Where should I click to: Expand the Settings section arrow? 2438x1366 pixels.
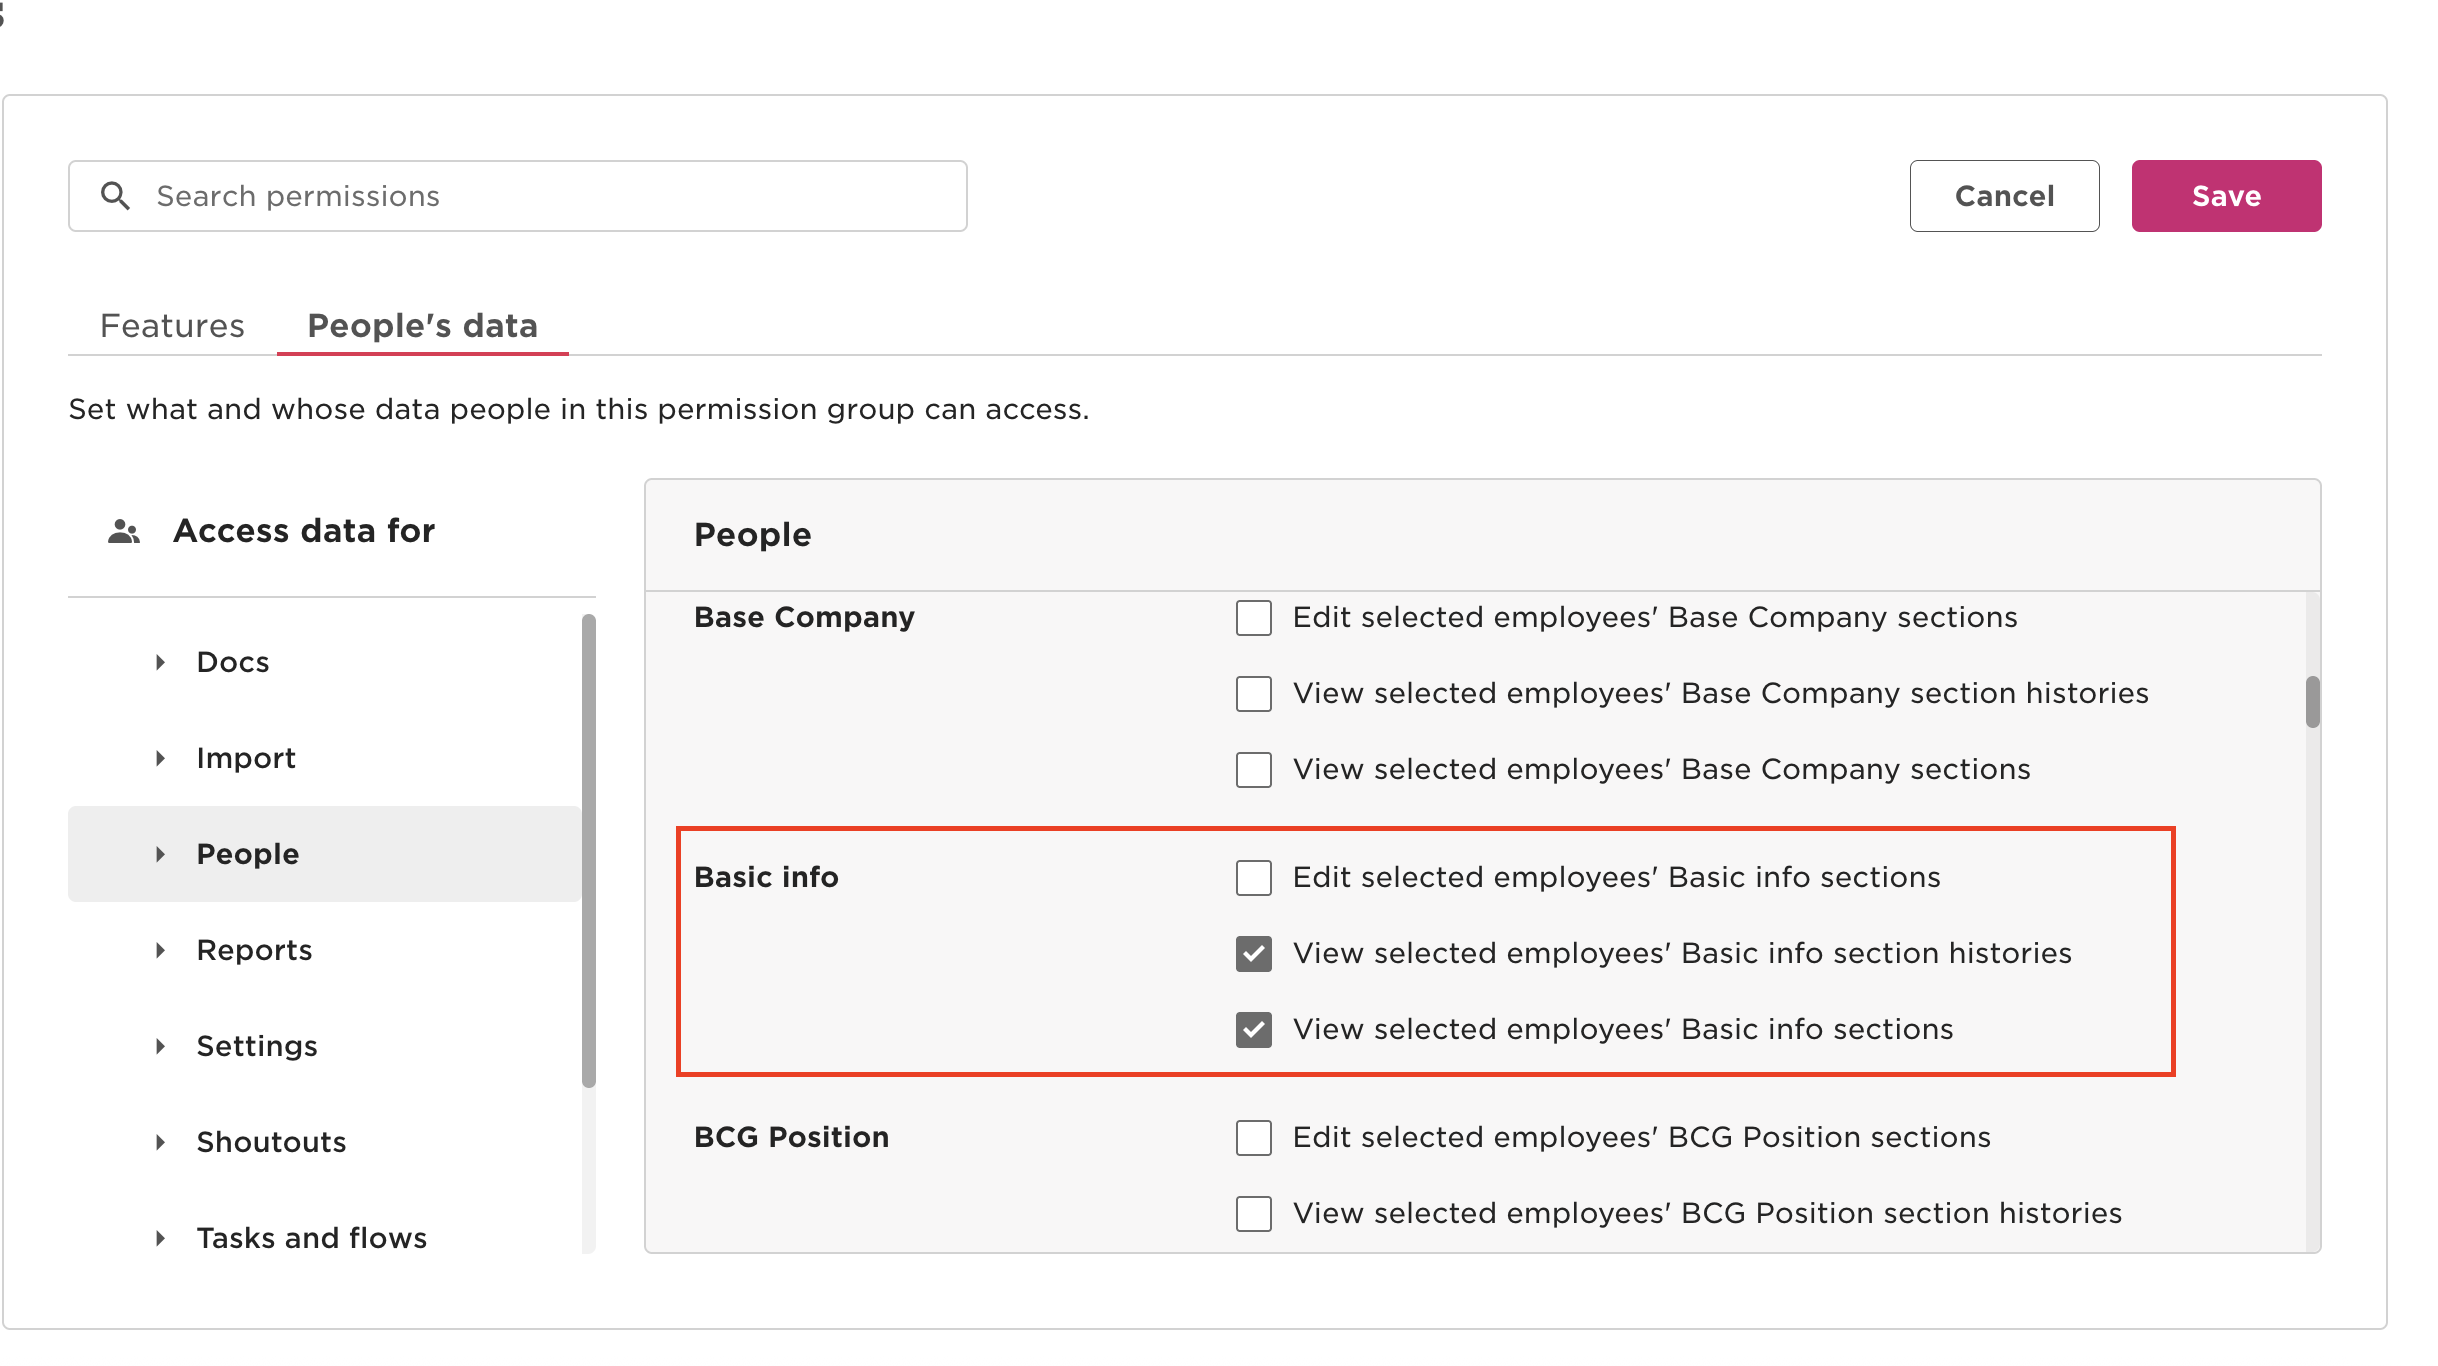click(x=160, y=1046)
